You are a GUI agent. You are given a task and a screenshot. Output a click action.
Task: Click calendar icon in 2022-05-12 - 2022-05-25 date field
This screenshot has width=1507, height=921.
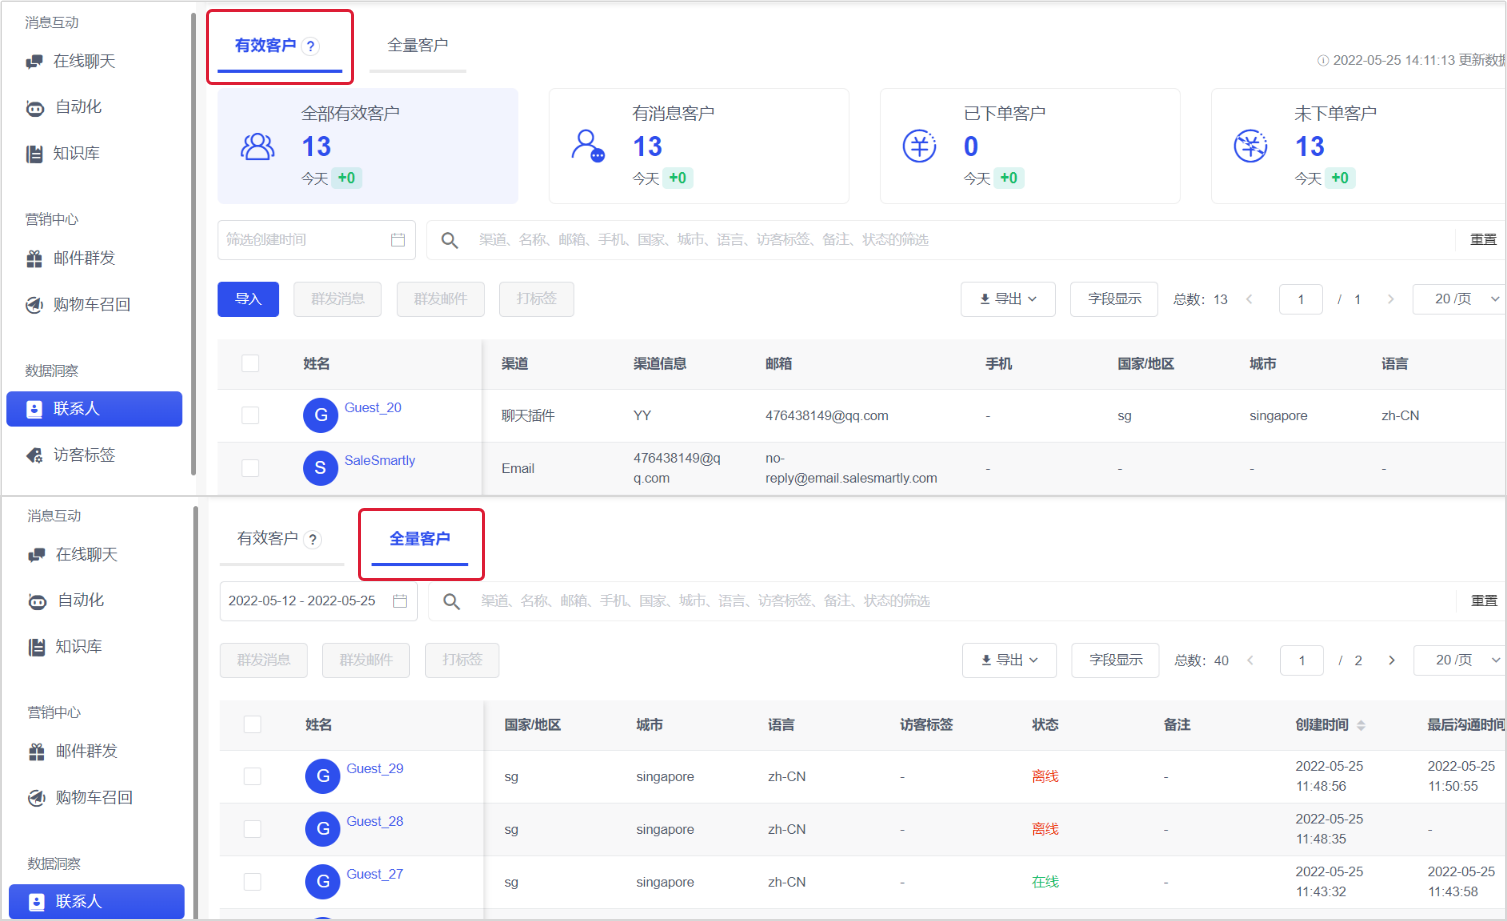(x=400, y=601)
